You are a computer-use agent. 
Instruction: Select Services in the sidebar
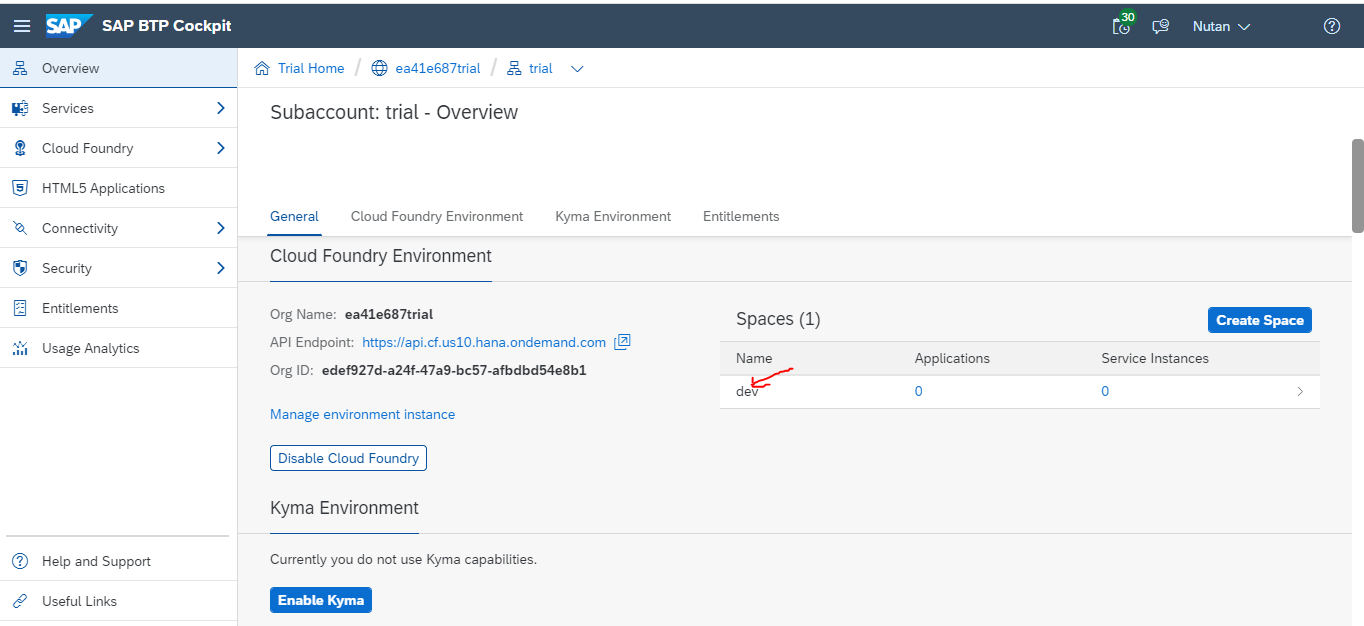118,108
